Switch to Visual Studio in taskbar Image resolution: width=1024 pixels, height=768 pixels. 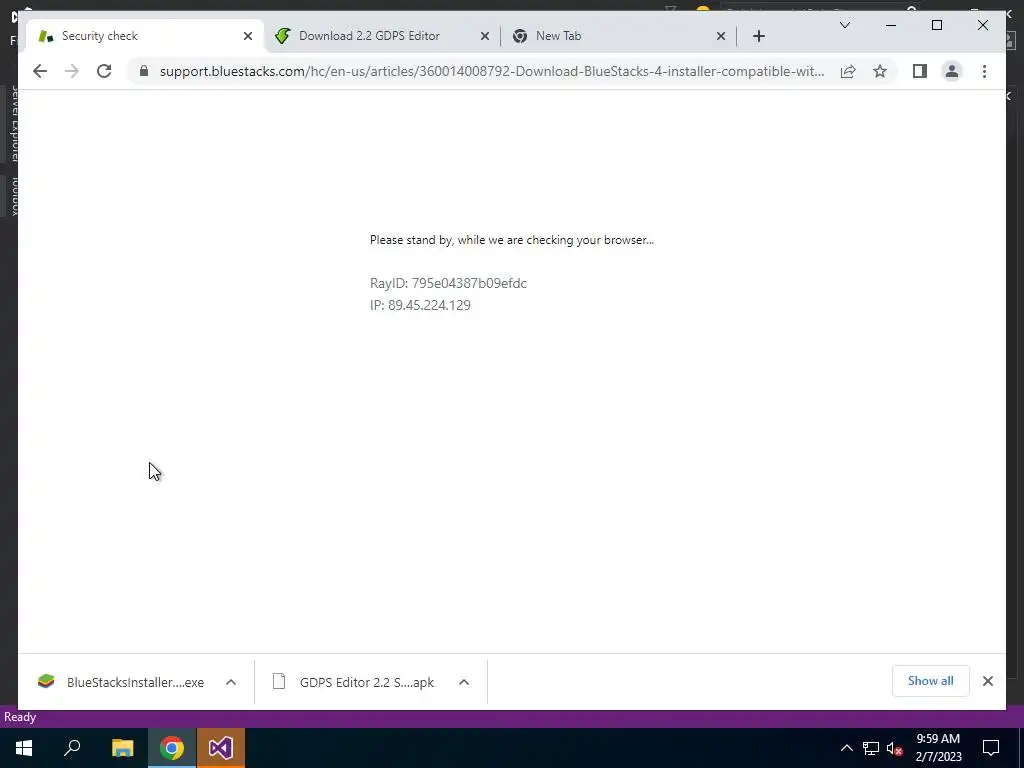221,748
